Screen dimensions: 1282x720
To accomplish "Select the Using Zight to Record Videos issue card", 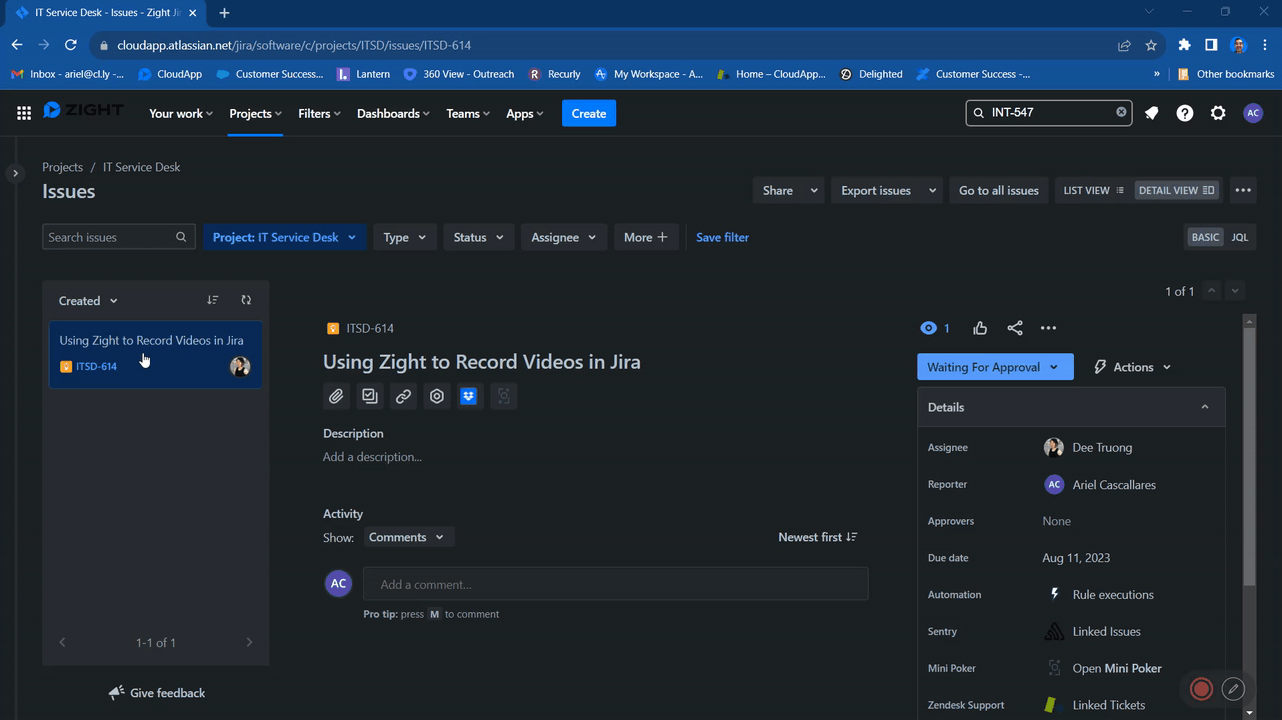I will [155, 354].
